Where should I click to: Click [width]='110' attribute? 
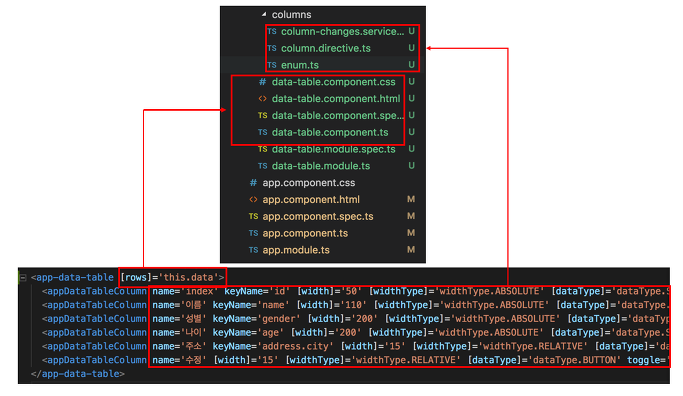pyautogui.click(x=332, y=305)
